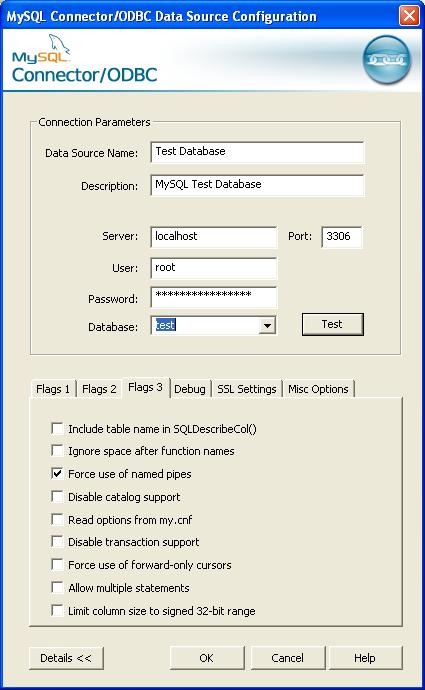Open the Database dropdown arrow
The image size is (425, 690).
pos(267,326)
